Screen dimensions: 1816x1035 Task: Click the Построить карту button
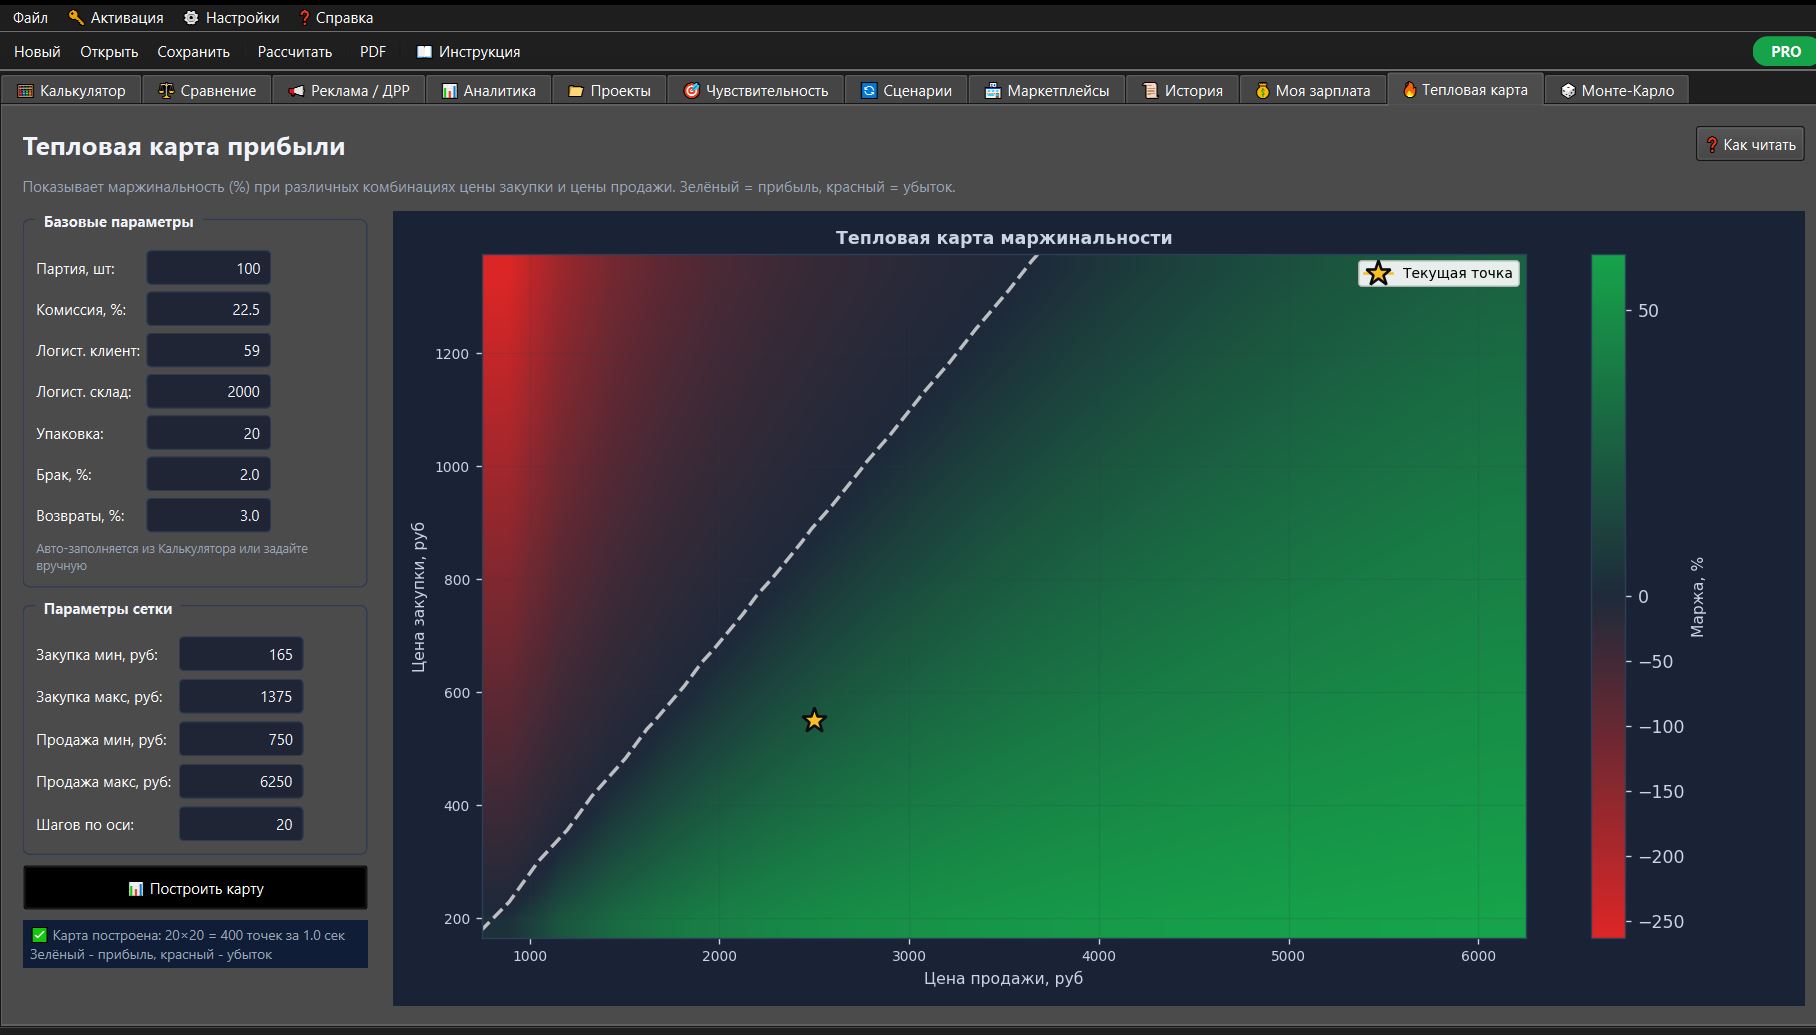coord(195,888)
